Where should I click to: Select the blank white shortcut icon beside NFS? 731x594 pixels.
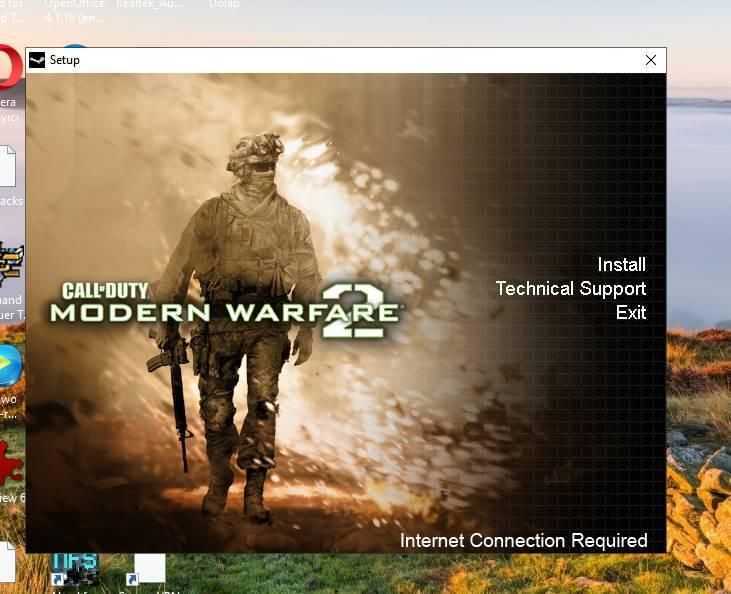pyautogui.click(x=147, y=569)
